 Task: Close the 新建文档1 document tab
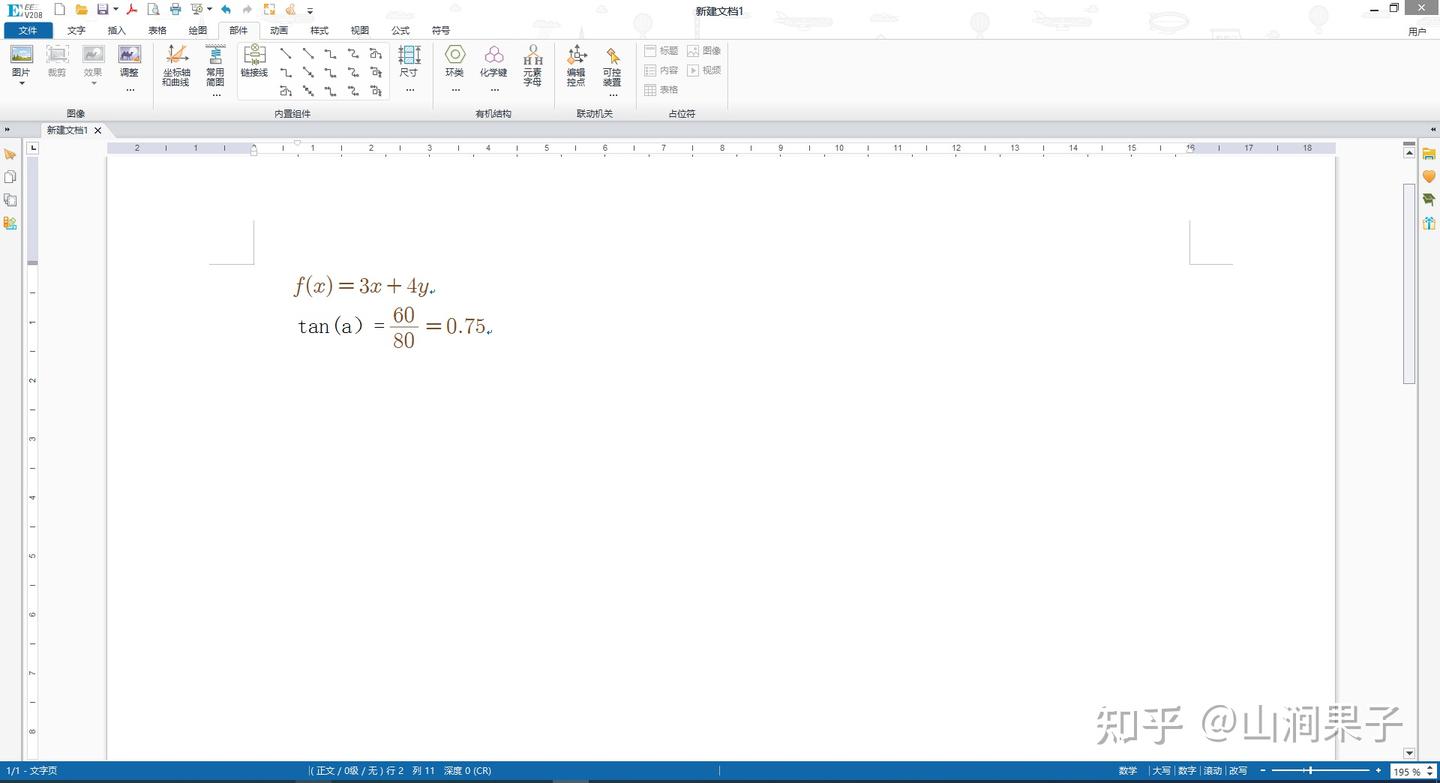coord(98,131)
